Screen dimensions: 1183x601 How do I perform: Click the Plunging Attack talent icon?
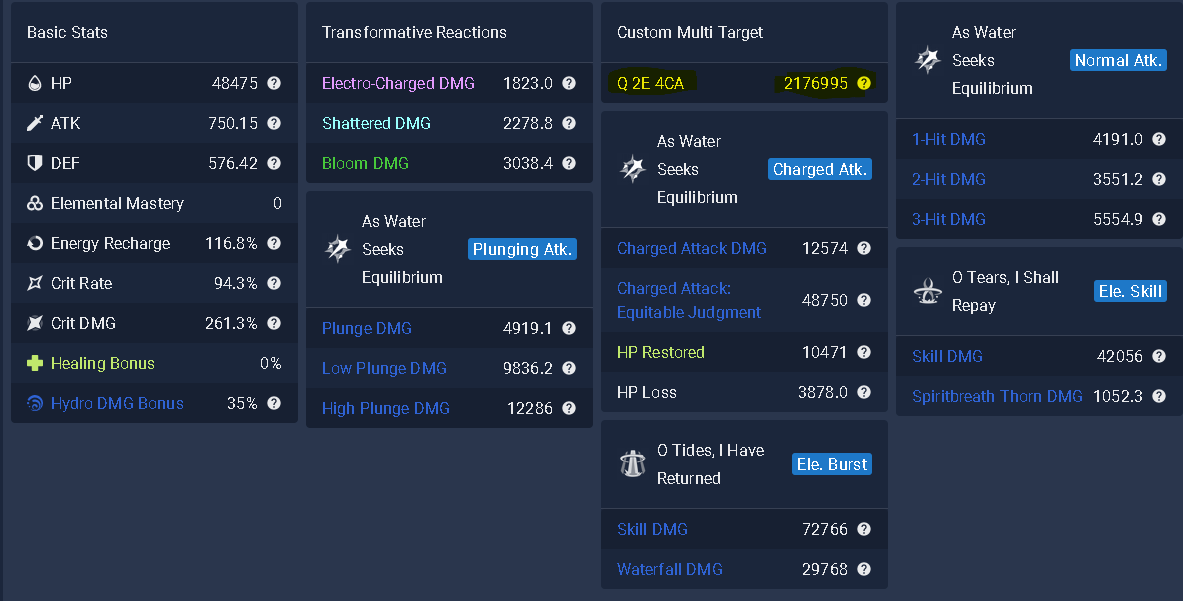(x=337, y=249)
